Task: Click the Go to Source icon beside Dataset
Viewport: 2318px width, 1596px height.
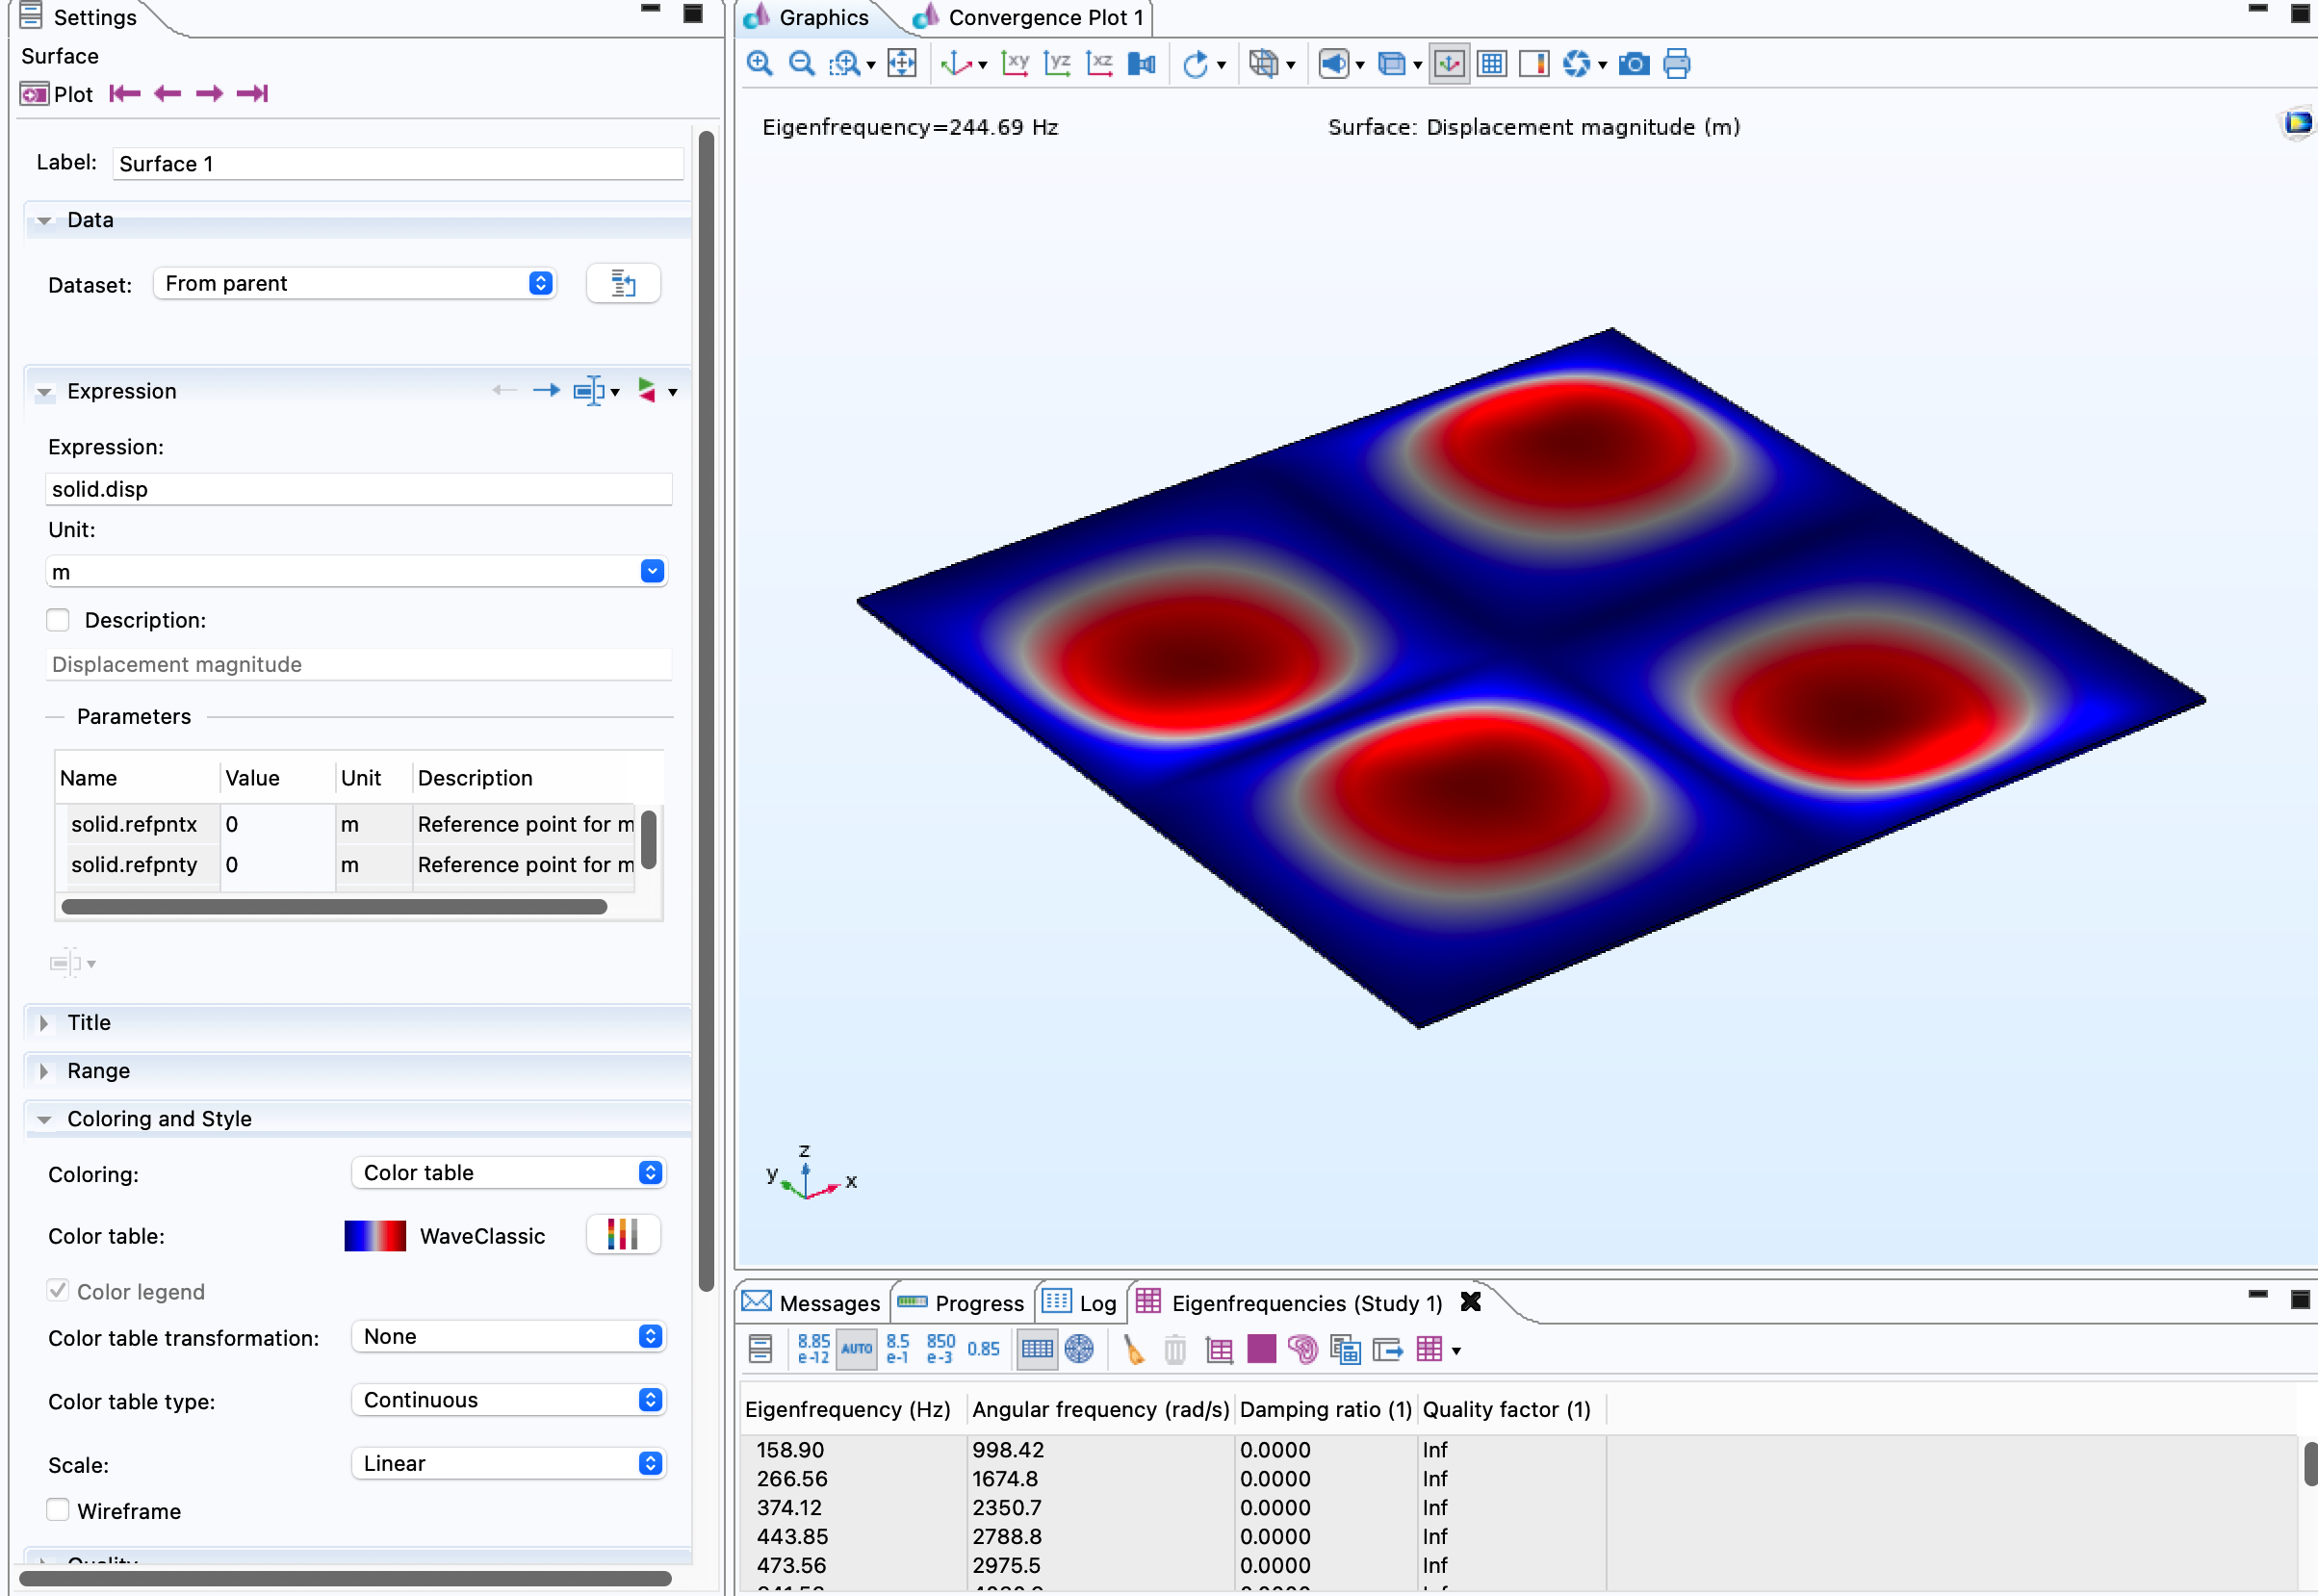Action: click(623, 284)
